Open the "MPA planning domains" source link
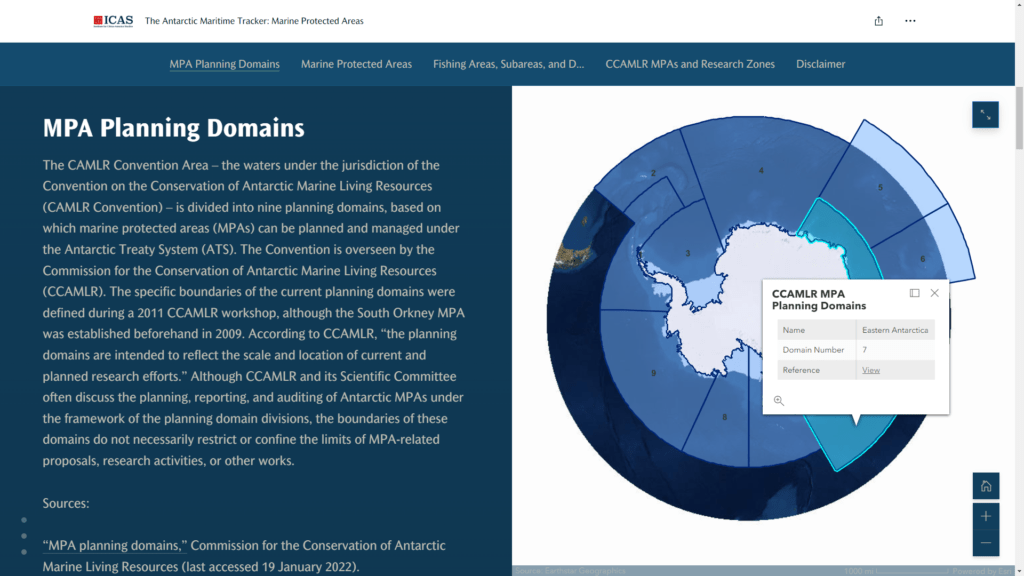The height and width of the screenshot is (576, 1024). click(114, 545)
